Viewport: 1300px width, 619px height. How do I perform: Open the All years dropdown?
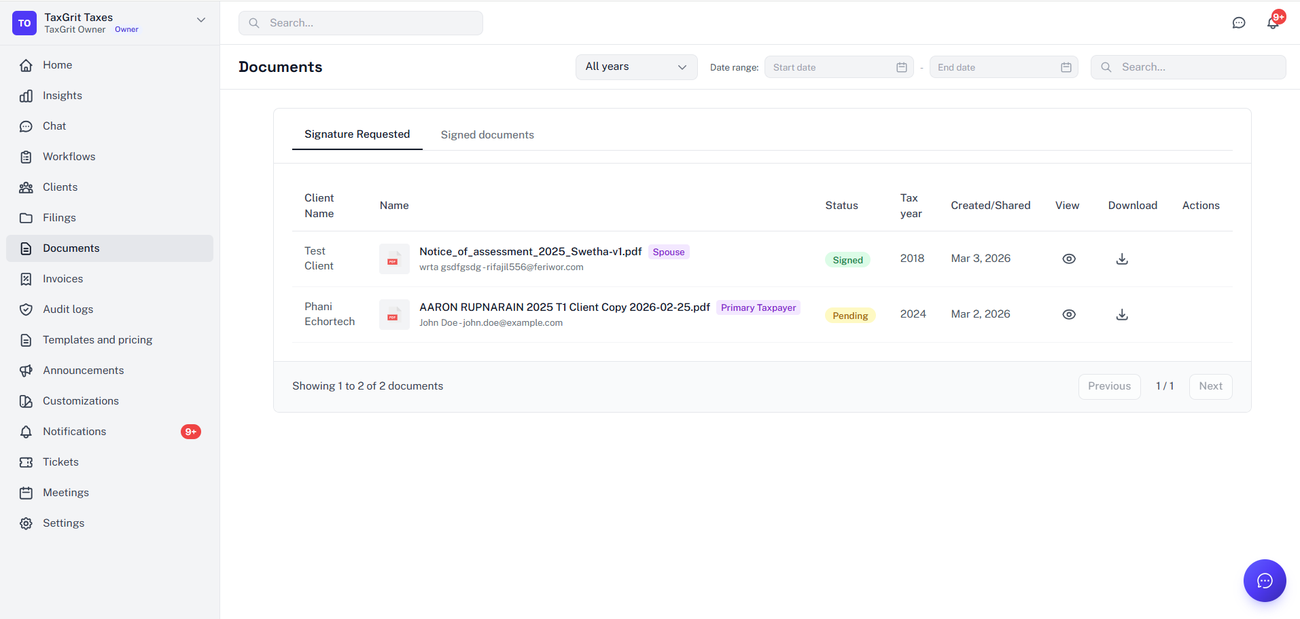click(x=637, y=67)
